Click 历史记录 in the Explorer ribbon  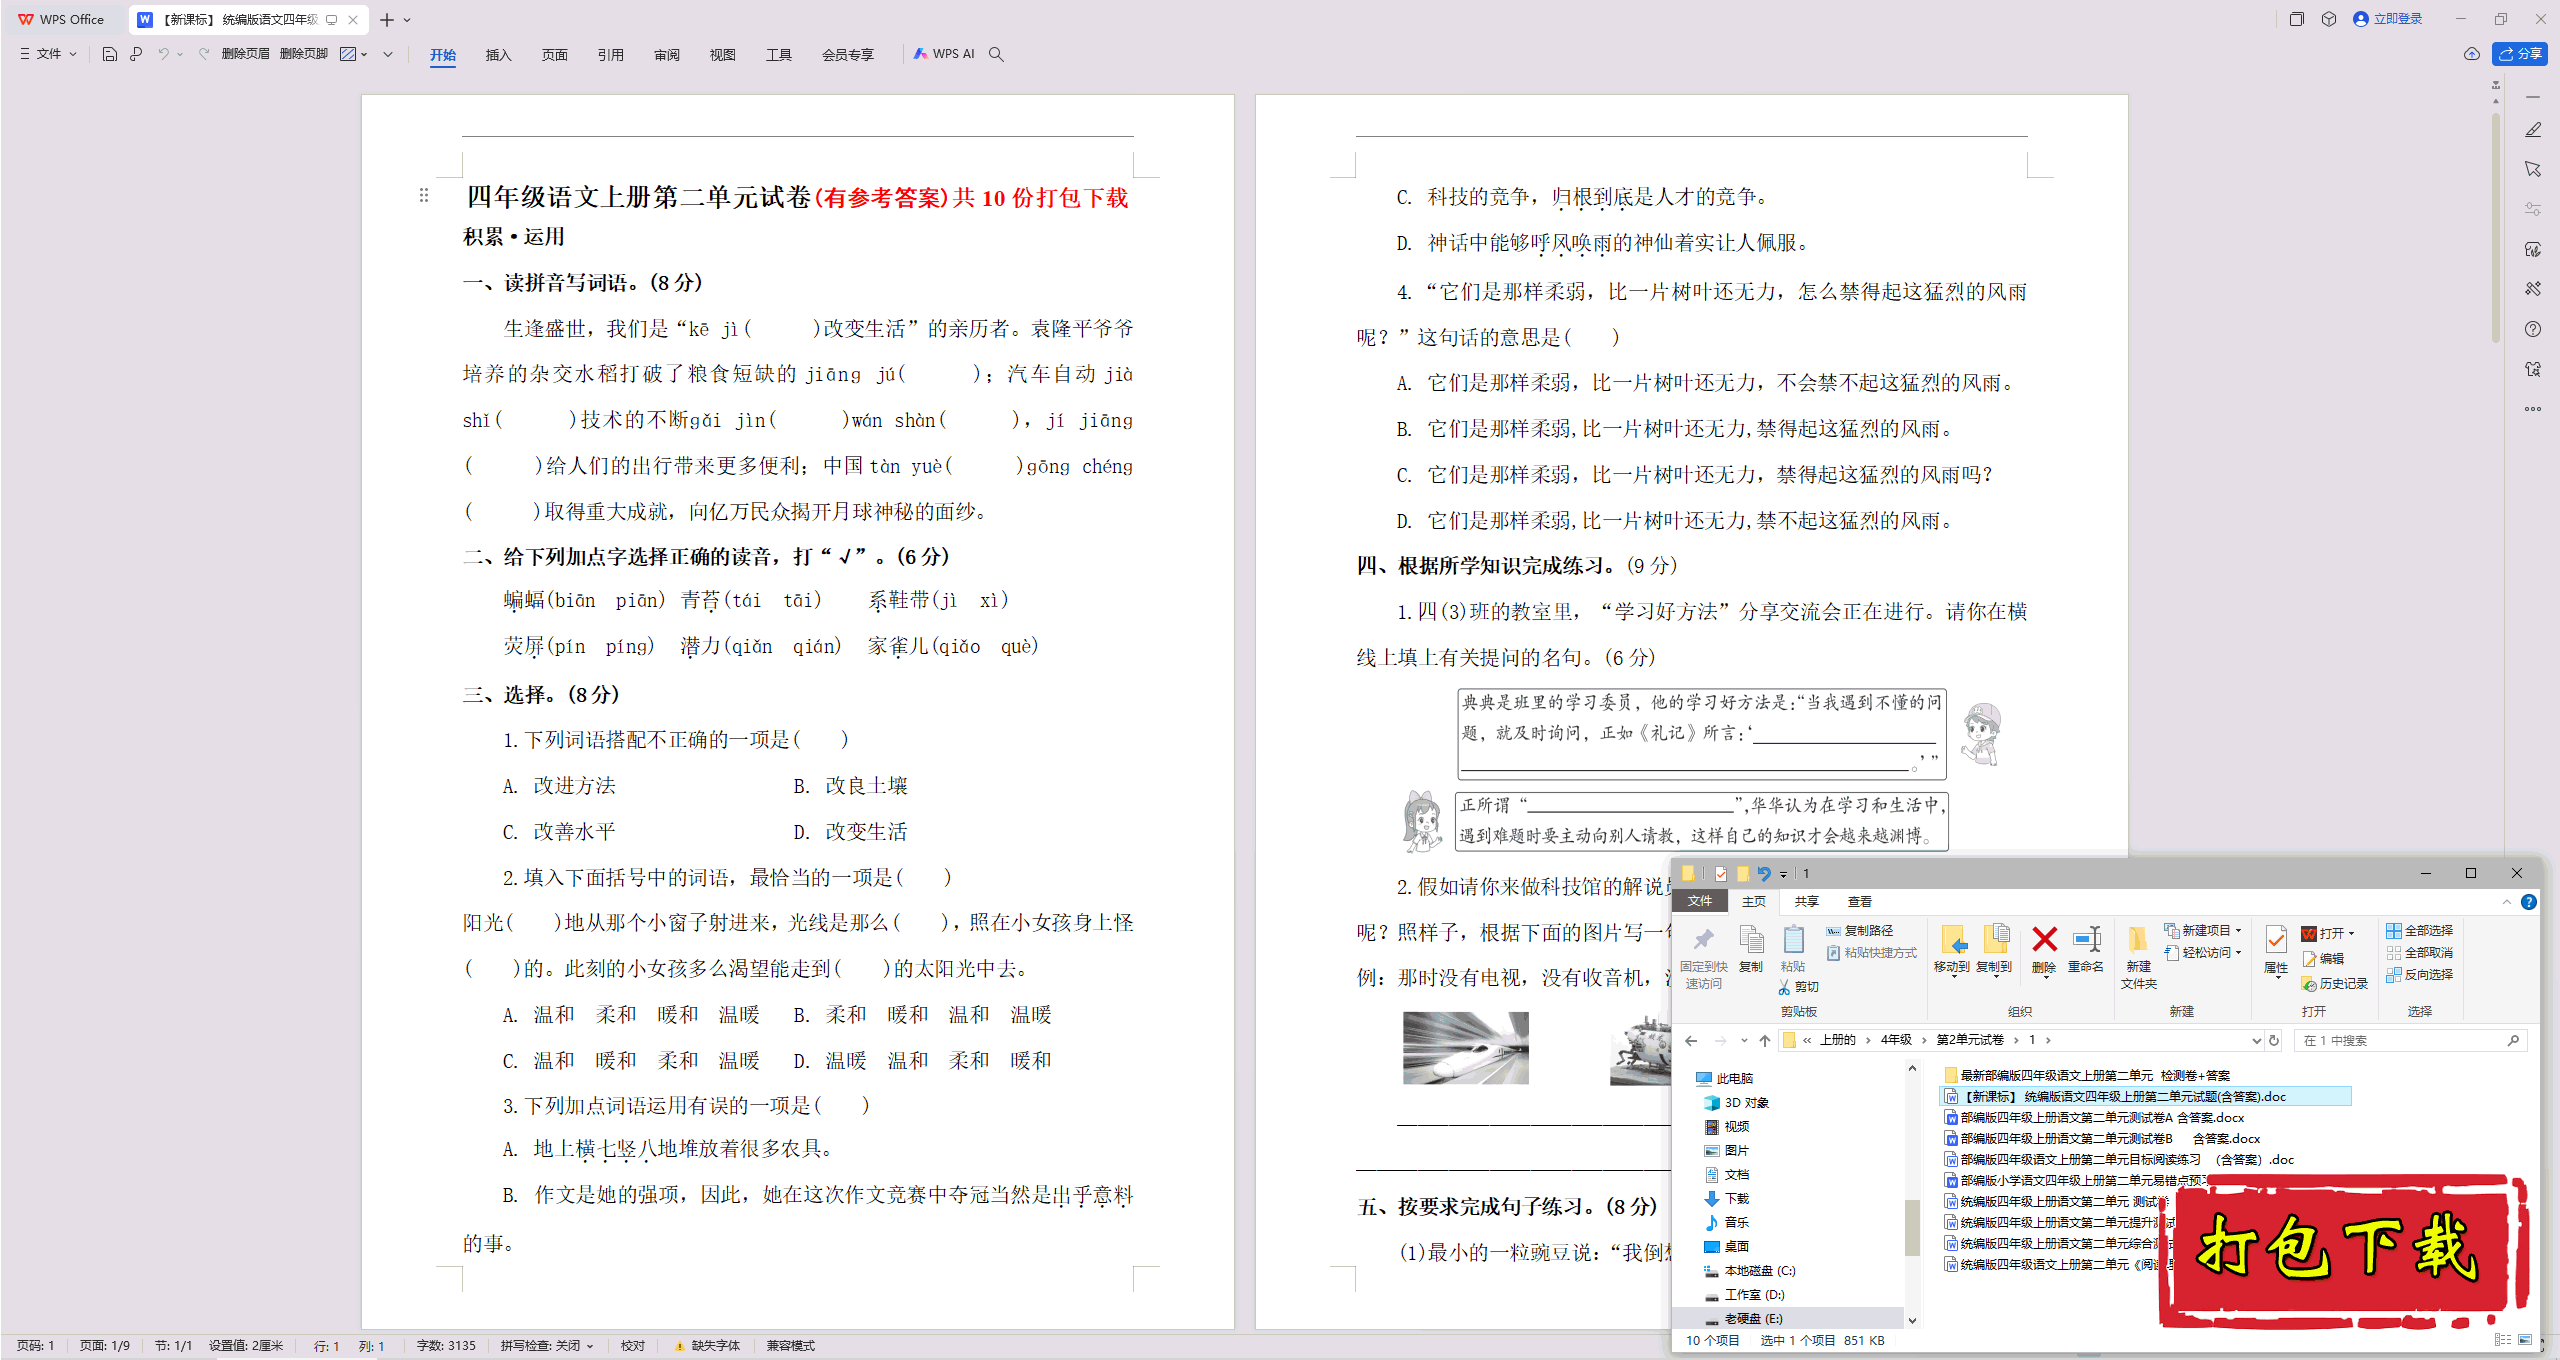tap(2334, 984)
